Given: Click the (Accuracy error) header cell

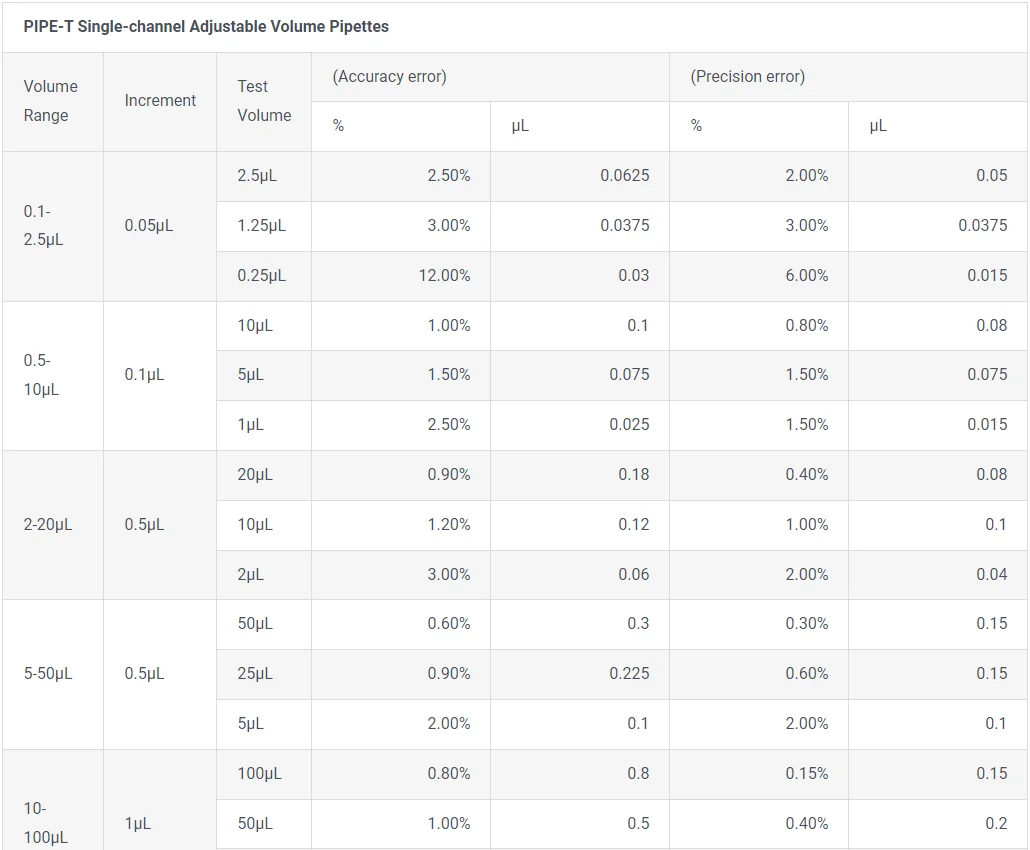Looking at the screenshot, I should pyautogui.click(x=389, y=77).
